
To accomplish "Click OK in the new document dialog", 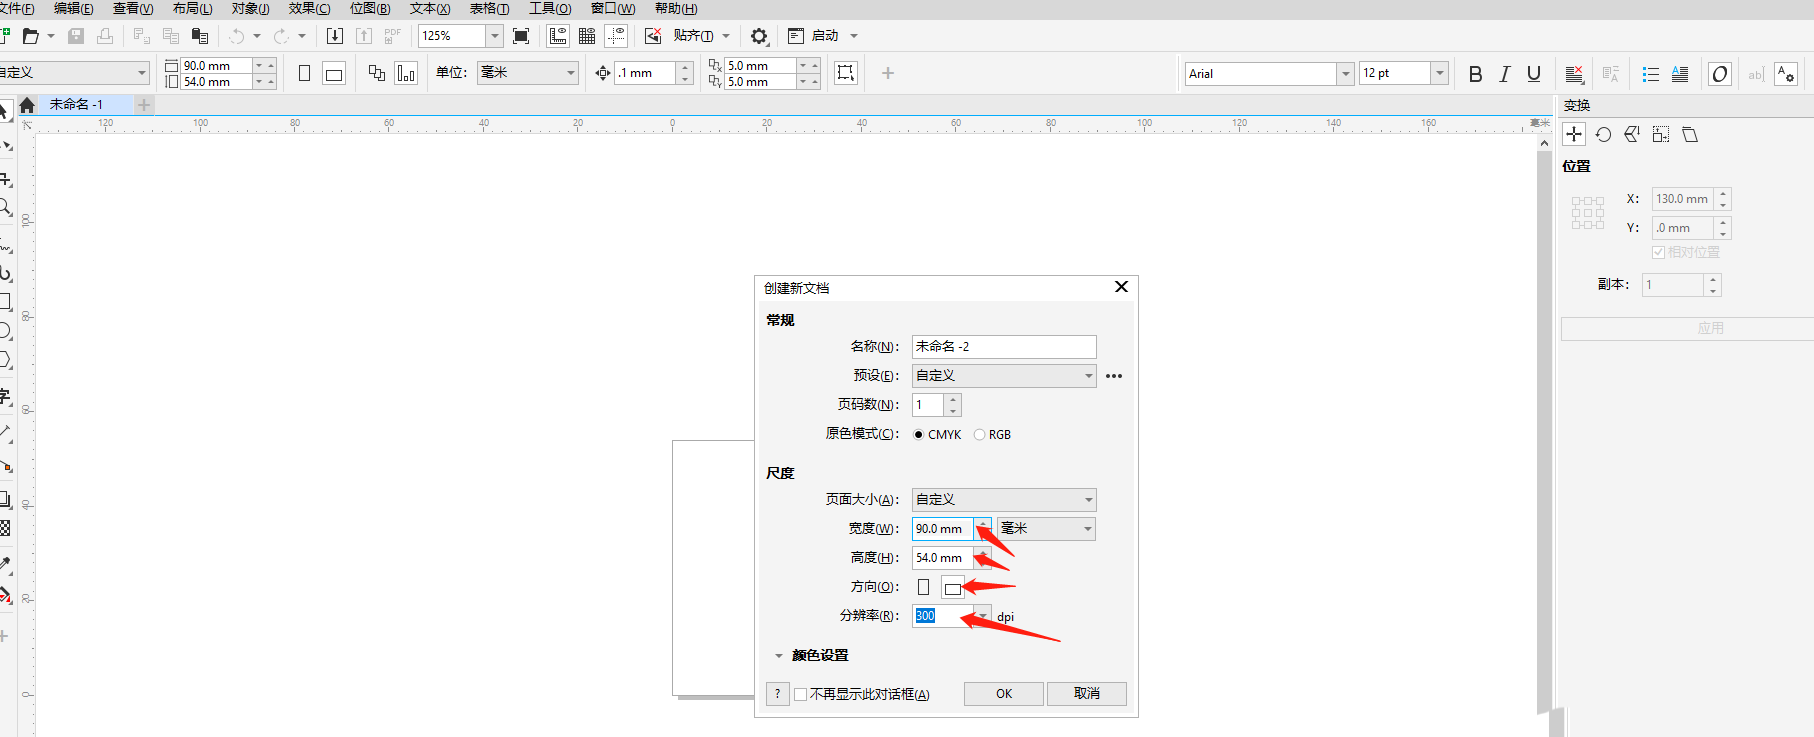I will [x=1004, y=694].
